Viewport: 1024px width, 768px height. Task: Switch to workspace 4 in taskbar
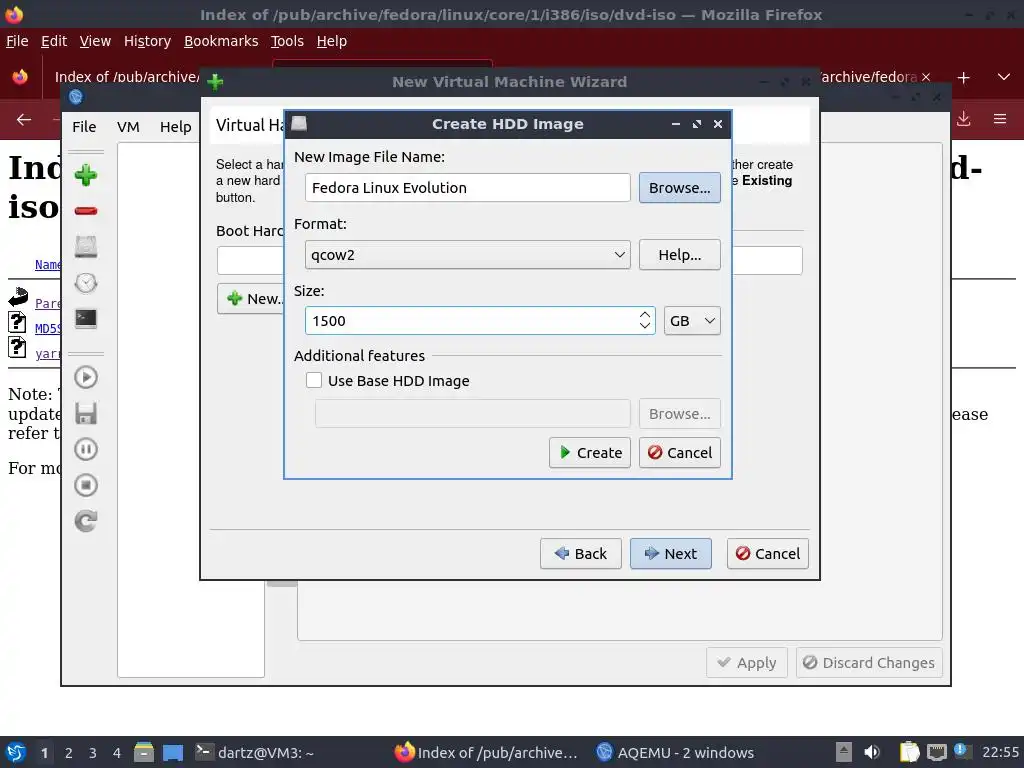point(117,753)
